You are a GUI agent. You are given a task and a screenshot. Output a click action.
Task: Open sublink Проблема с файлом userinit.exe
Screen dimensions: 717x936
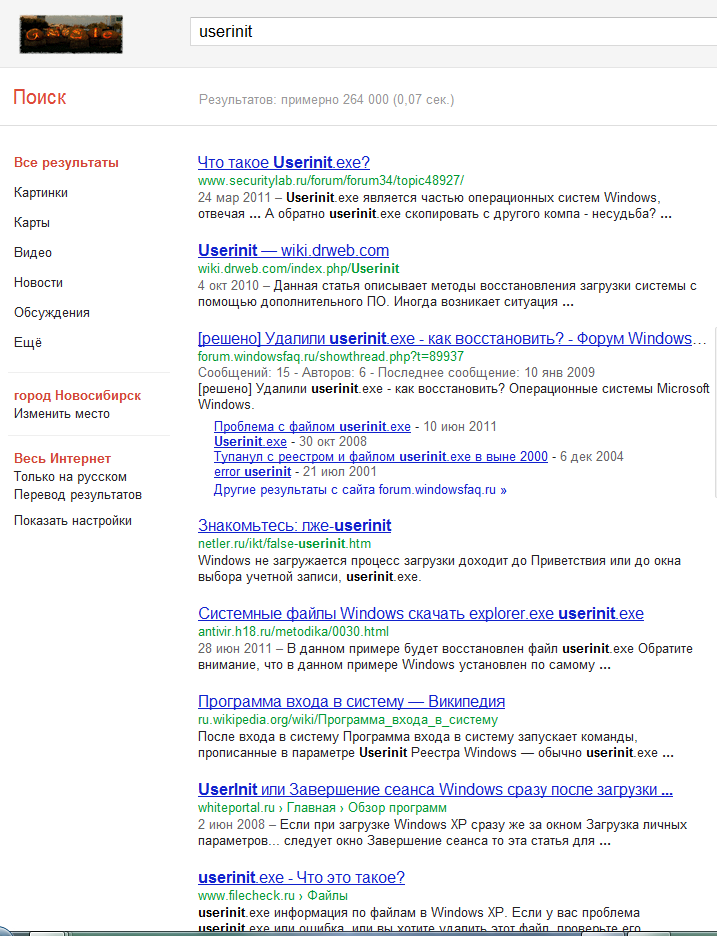pos(312,426)
